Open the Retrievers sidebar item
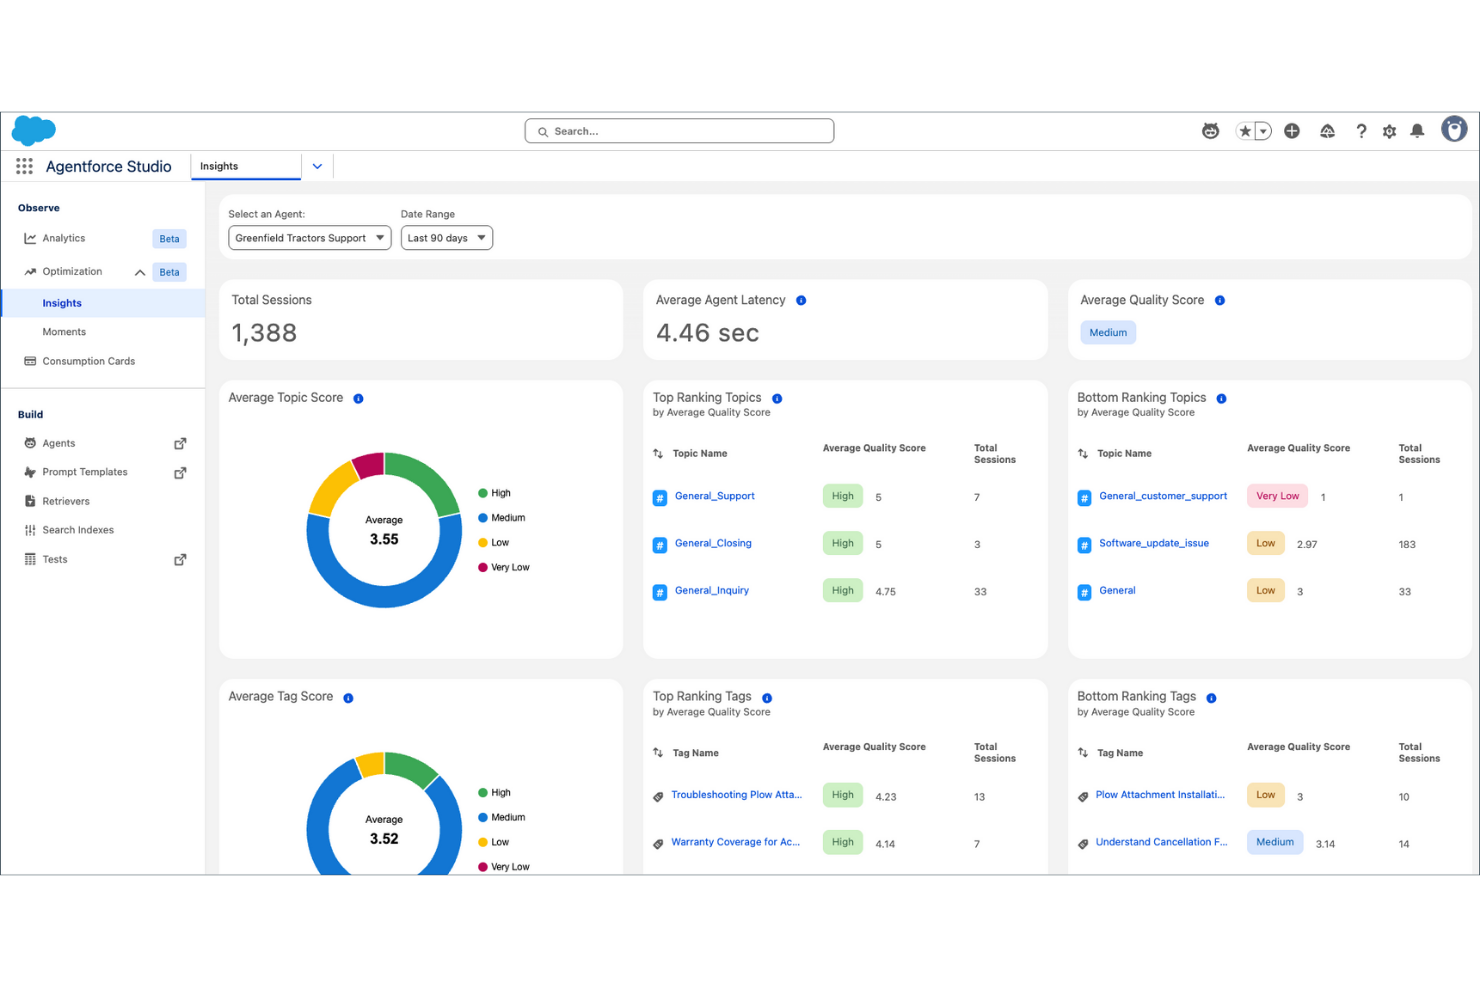 click(67, 500)
